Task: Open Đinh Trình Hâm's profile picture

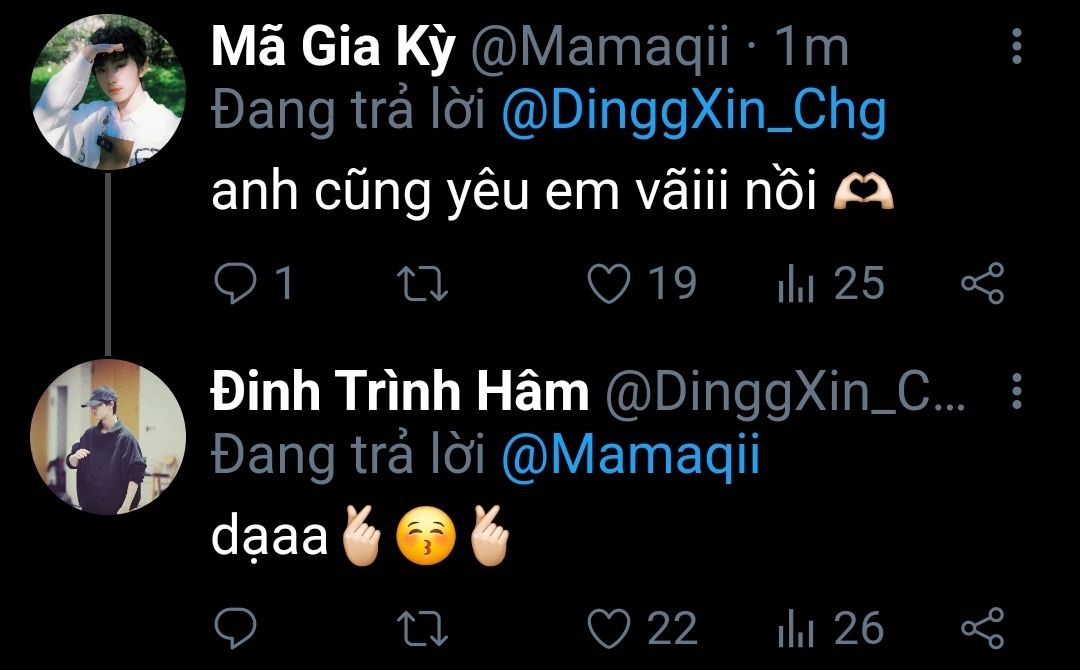Action: (x=108, y=437)
